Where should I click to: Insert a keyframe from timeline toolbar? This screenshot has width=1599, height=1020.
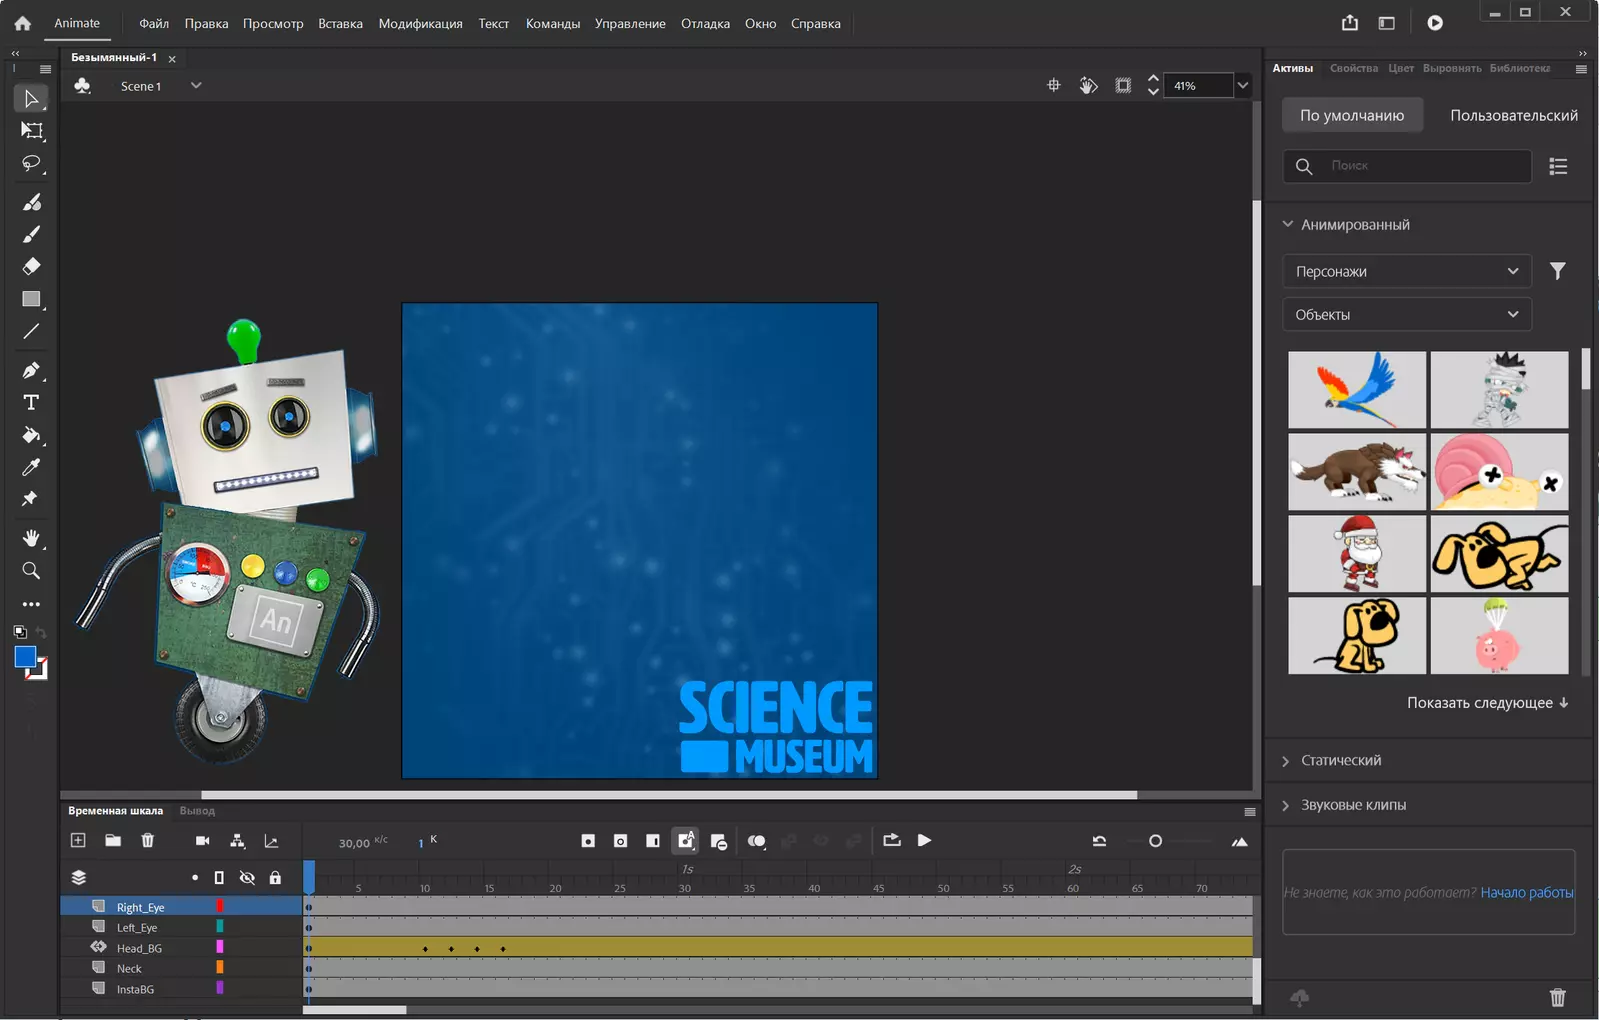coord(588,841)
